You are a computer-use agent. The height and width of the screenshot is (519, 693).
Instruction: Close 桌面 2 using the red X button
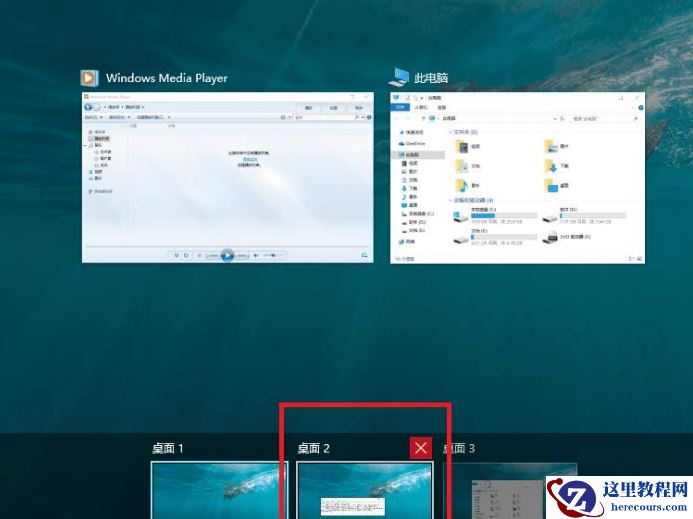pos(421,448)
